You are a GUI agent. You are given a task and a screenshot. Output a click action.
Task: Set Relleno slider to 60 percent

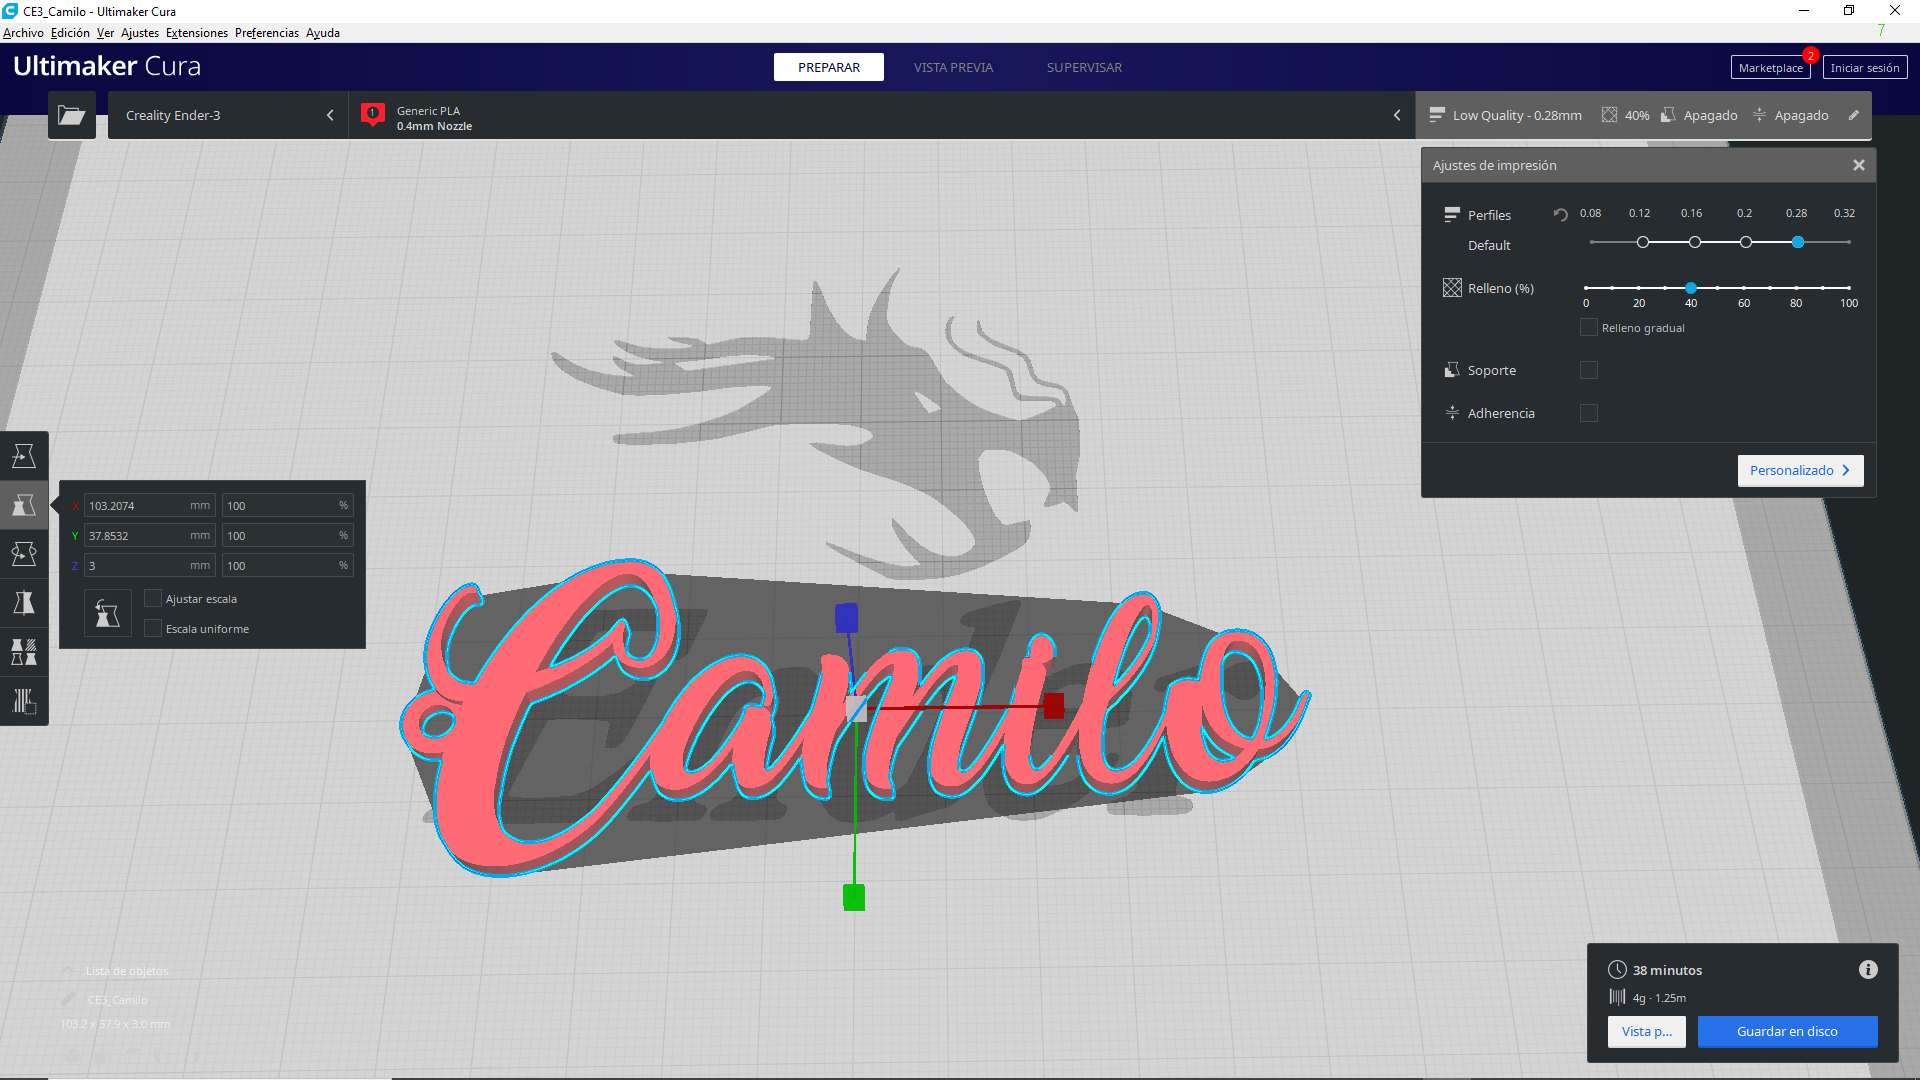[x=1744, y=287]
